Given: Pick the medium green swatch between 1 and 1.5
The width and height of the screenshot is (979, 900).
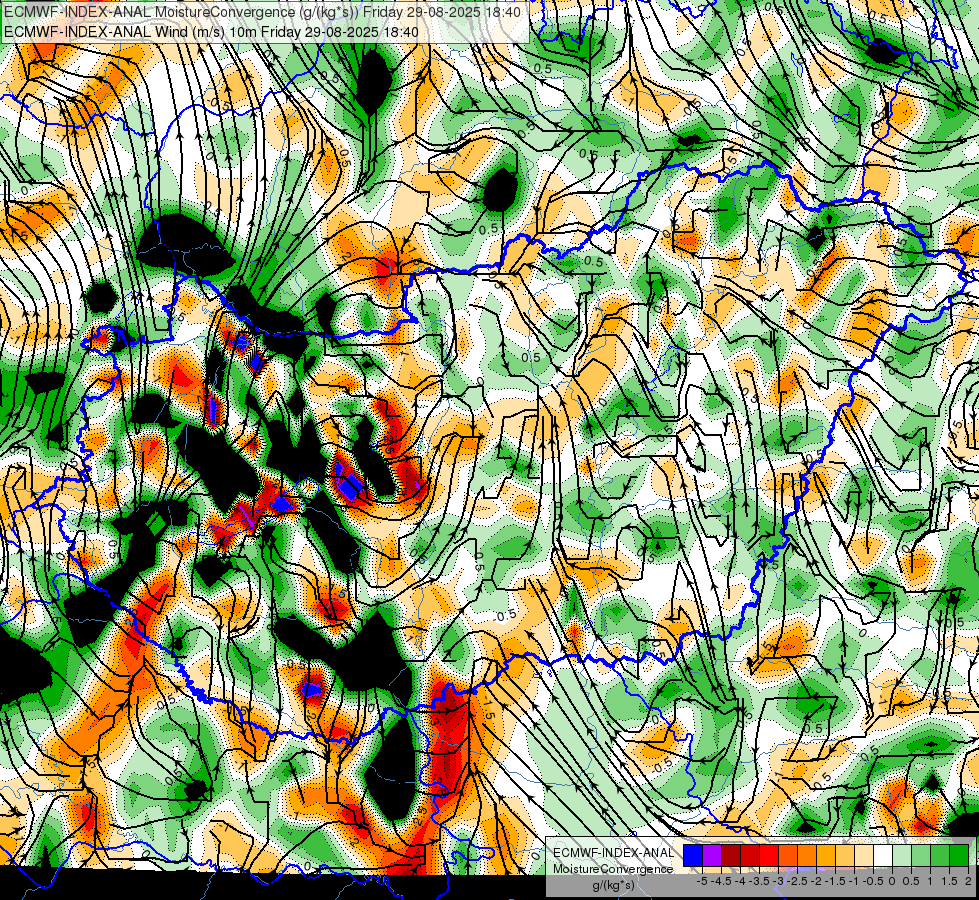Looking at the screenshot, I should [x=940, y=856].
